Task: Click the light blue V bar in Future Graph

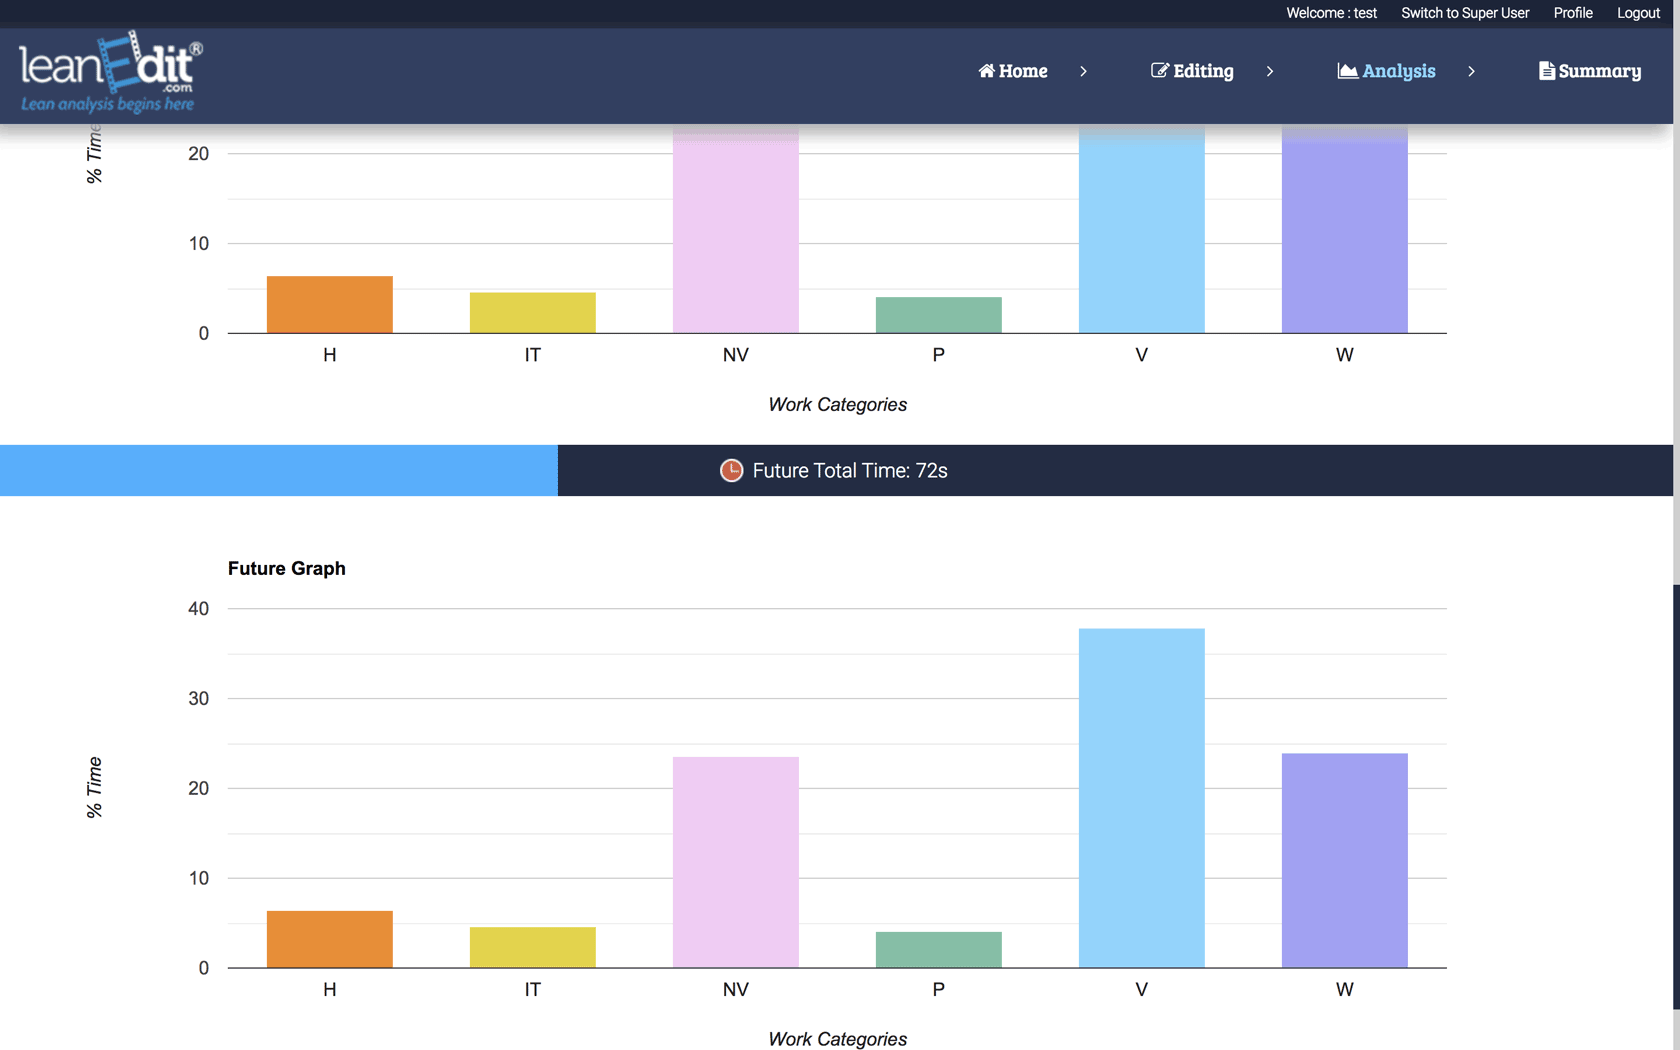Action: point(1142,798)
